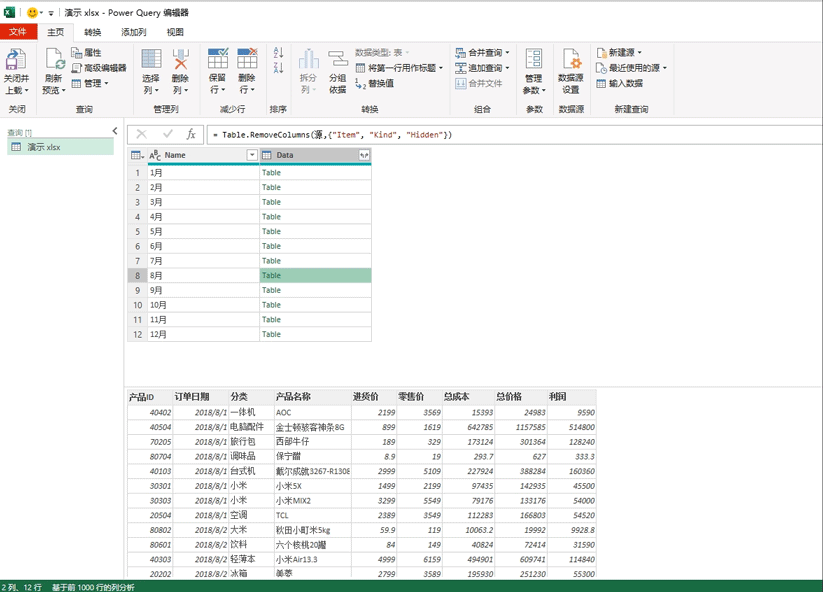
Task: Sort ascending with the A-Z icon
Action: pos(278,52)
